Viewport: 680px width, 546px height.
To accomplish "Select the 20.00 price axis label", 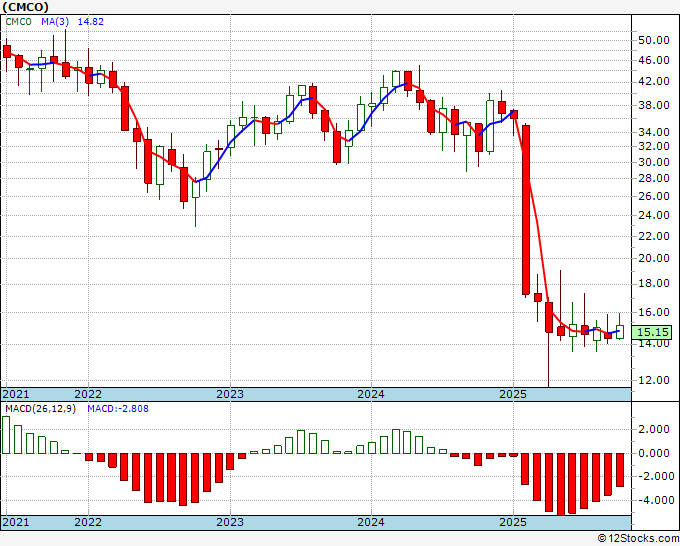I will [x=654, y=258].
